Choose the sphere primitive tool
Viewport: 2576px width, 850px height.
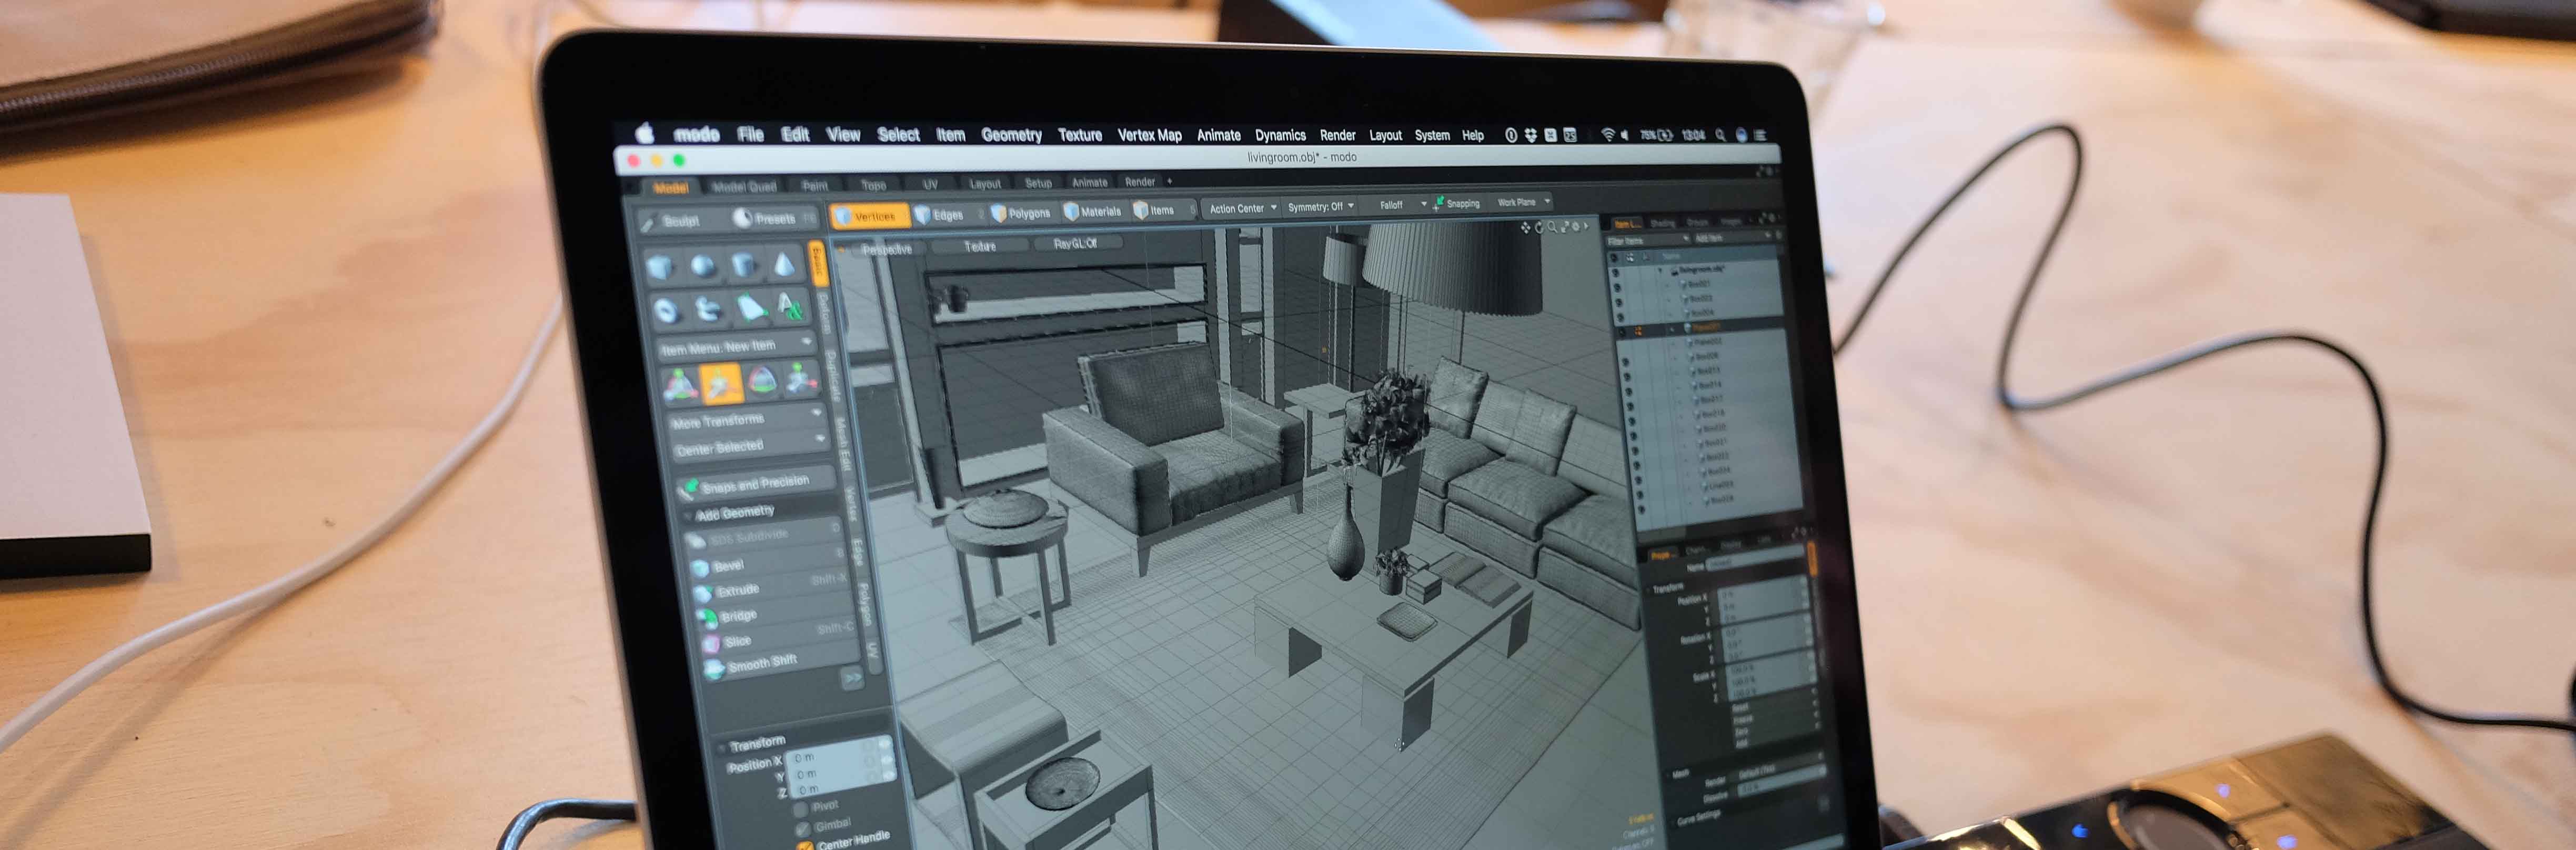pos(703,266)
